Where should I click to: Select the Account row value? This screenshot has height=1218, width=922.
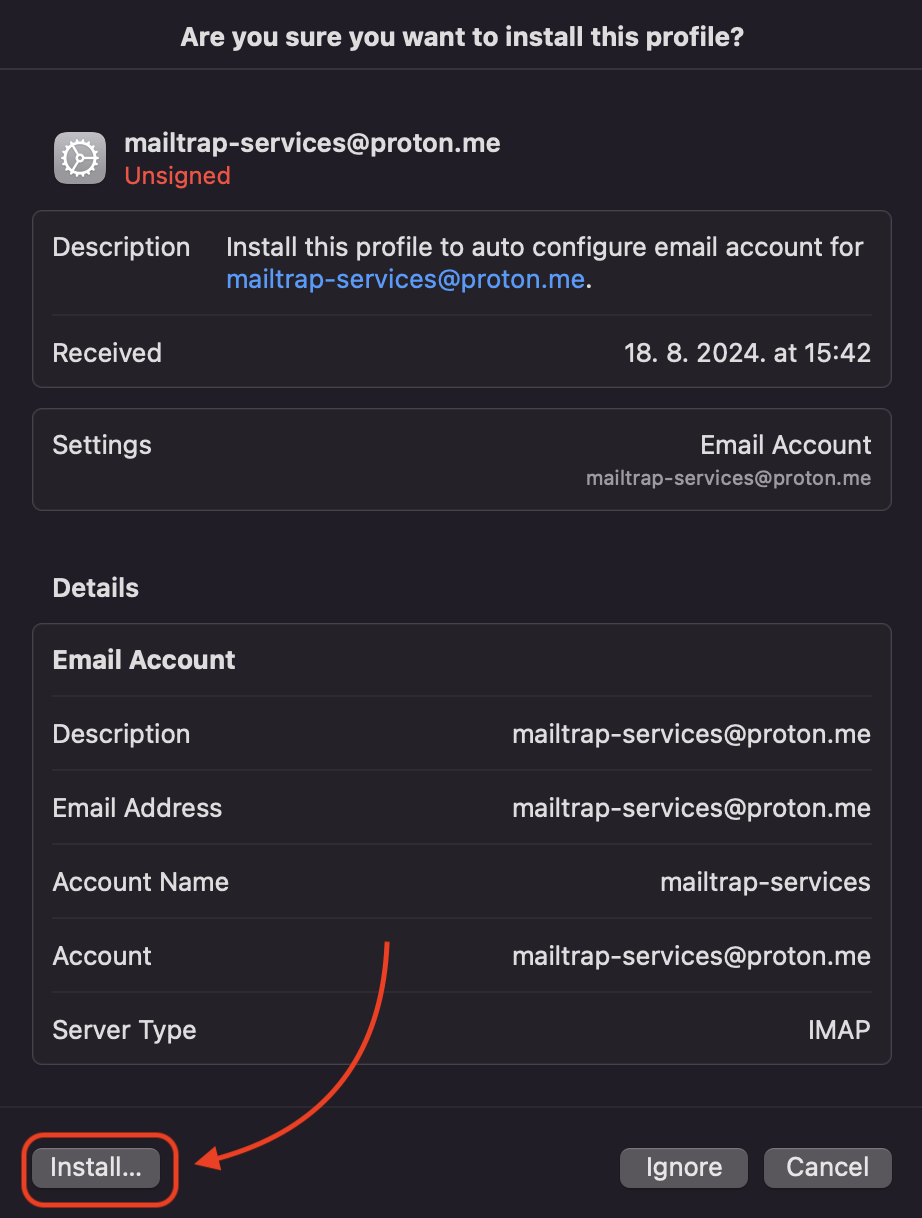(691, 956)
